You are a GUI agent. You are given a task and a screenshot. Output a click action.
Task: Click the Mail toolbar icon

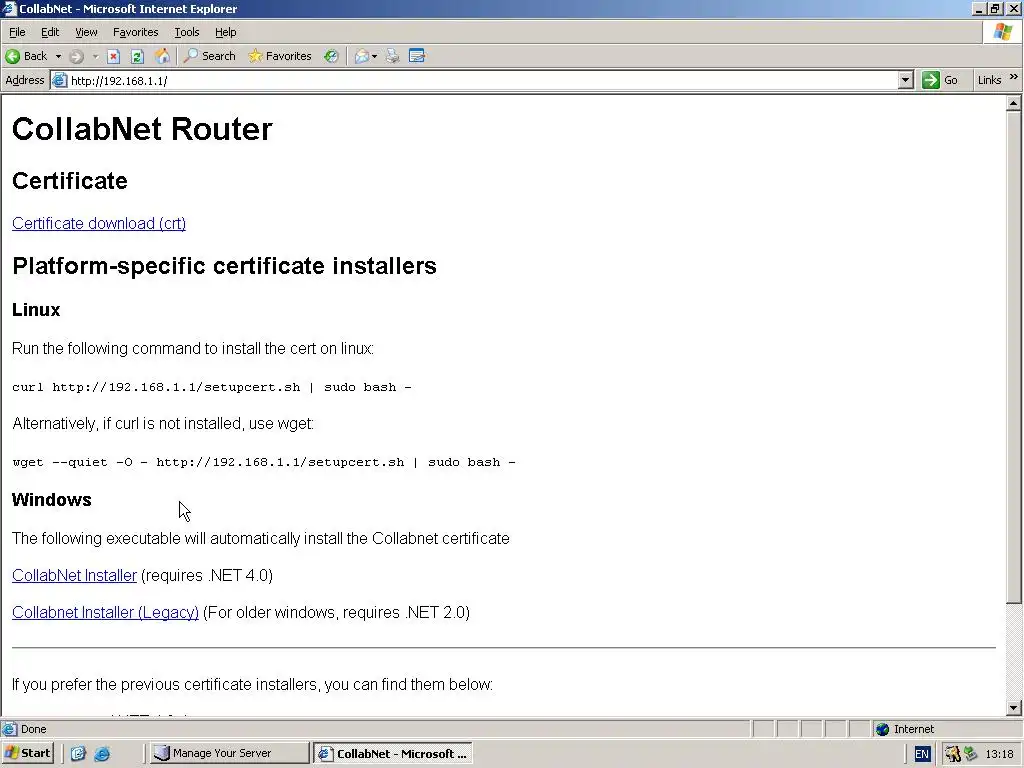(362, 56)
